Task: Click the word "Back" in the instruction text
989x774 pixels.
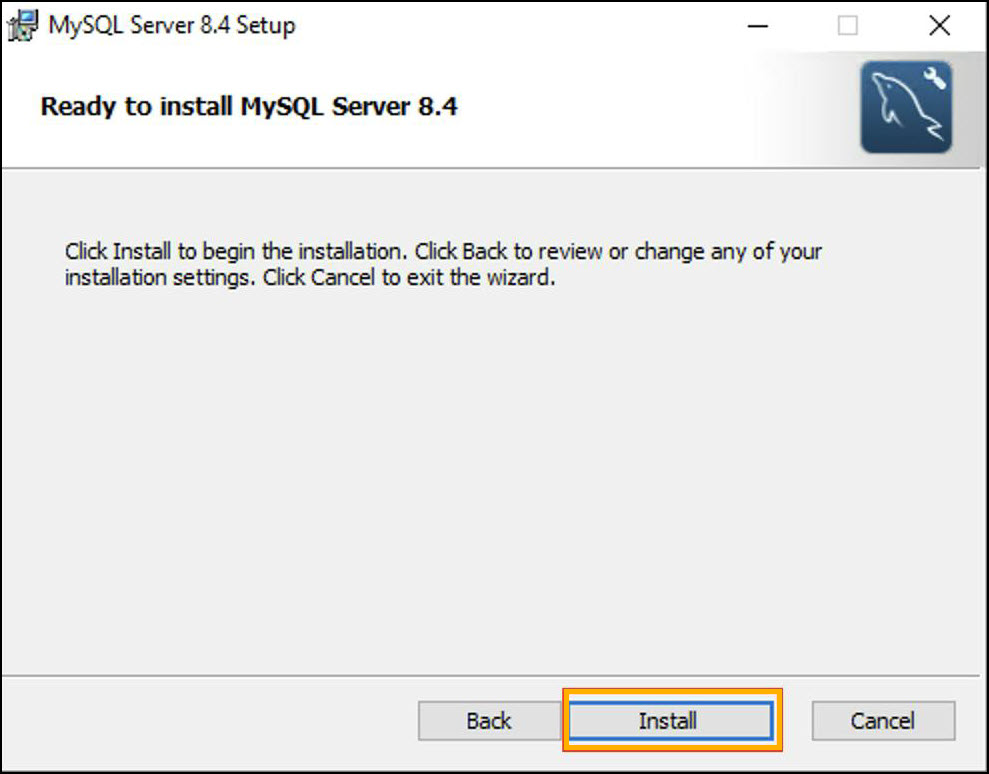Action: click(x=485, y=251)
